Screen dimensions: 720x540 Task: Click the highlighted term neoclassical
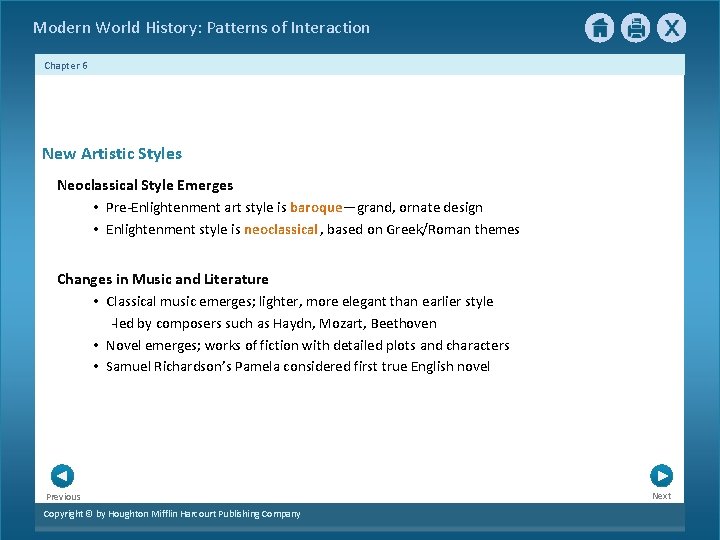281,229
